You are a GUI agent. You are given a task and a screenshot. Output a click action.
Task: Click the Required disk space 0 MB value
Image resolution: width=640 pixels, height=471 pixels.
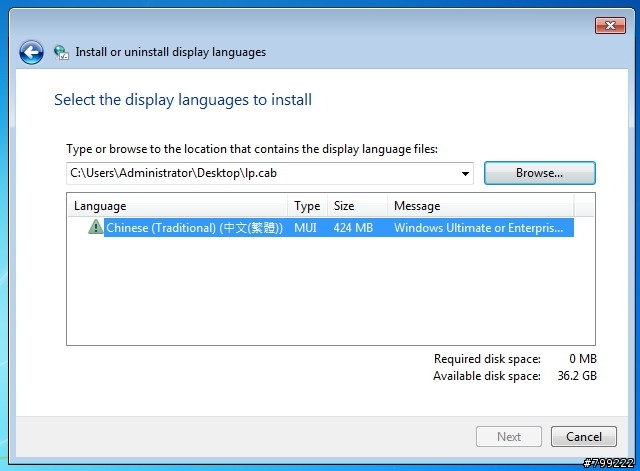pos(583,359)
